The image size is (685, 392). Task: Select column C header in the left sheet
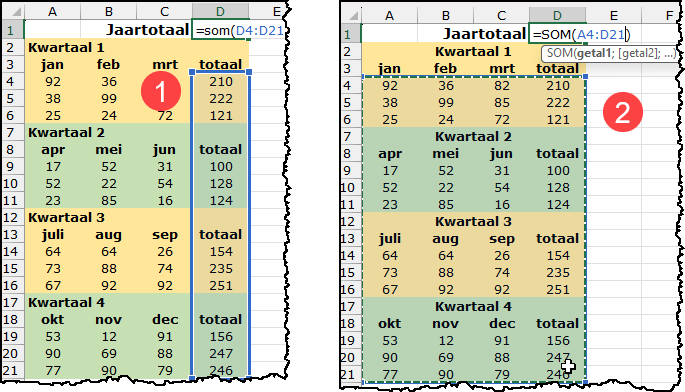click(164, 12)
